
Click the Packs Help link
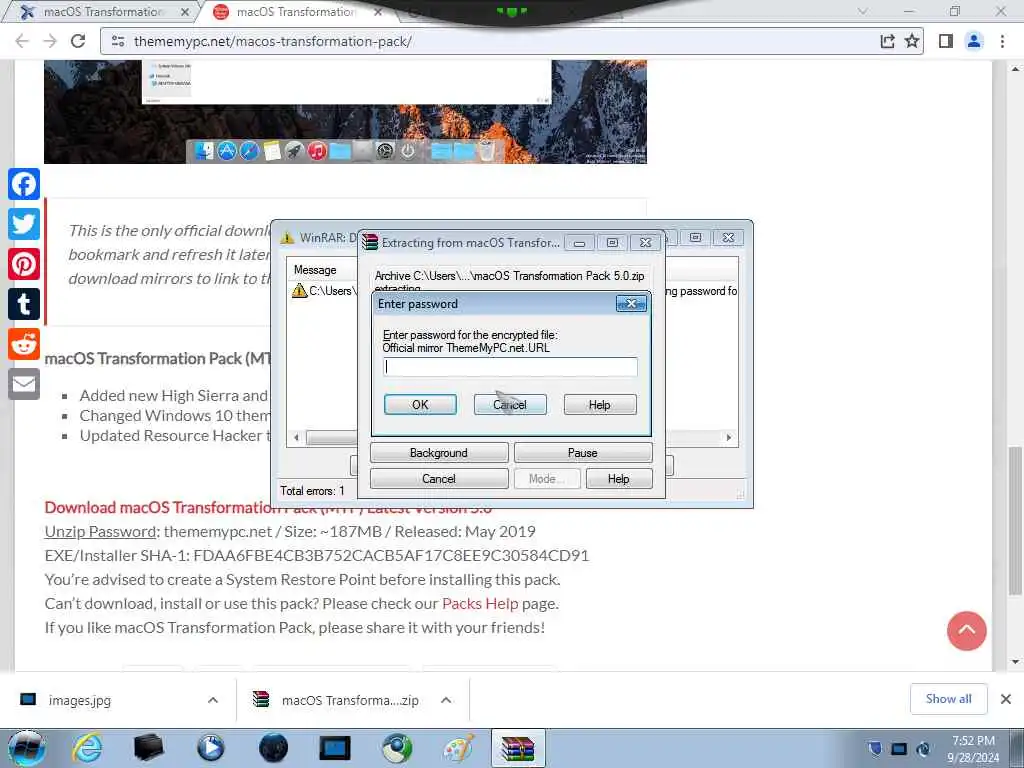click(x=480, y=603)
